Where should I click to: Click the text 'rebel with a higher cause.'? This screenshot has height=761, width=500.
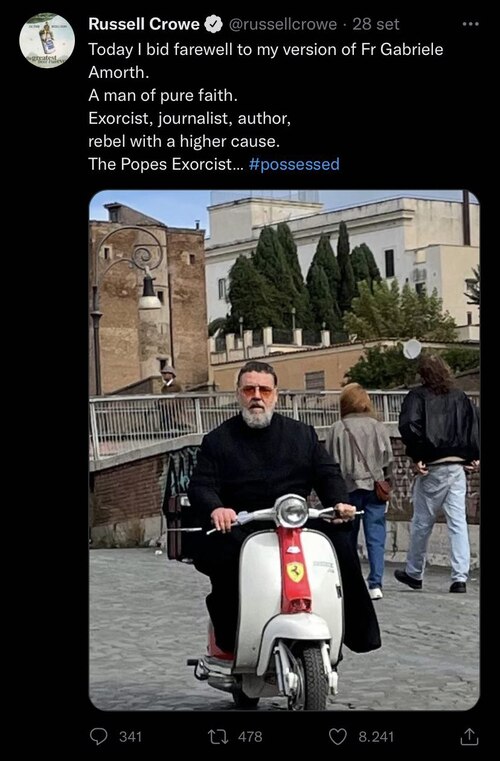pyautogui.click(x=184, y=141)
